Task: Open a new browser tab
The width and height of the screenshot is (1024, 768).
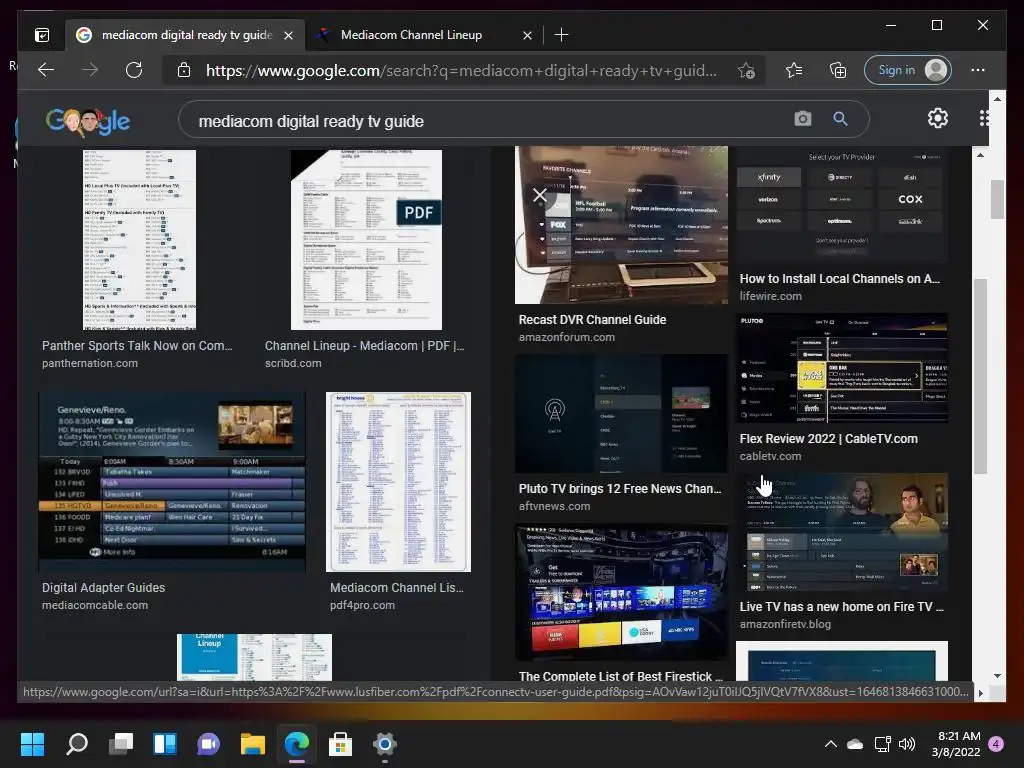Action: point(561,35)
